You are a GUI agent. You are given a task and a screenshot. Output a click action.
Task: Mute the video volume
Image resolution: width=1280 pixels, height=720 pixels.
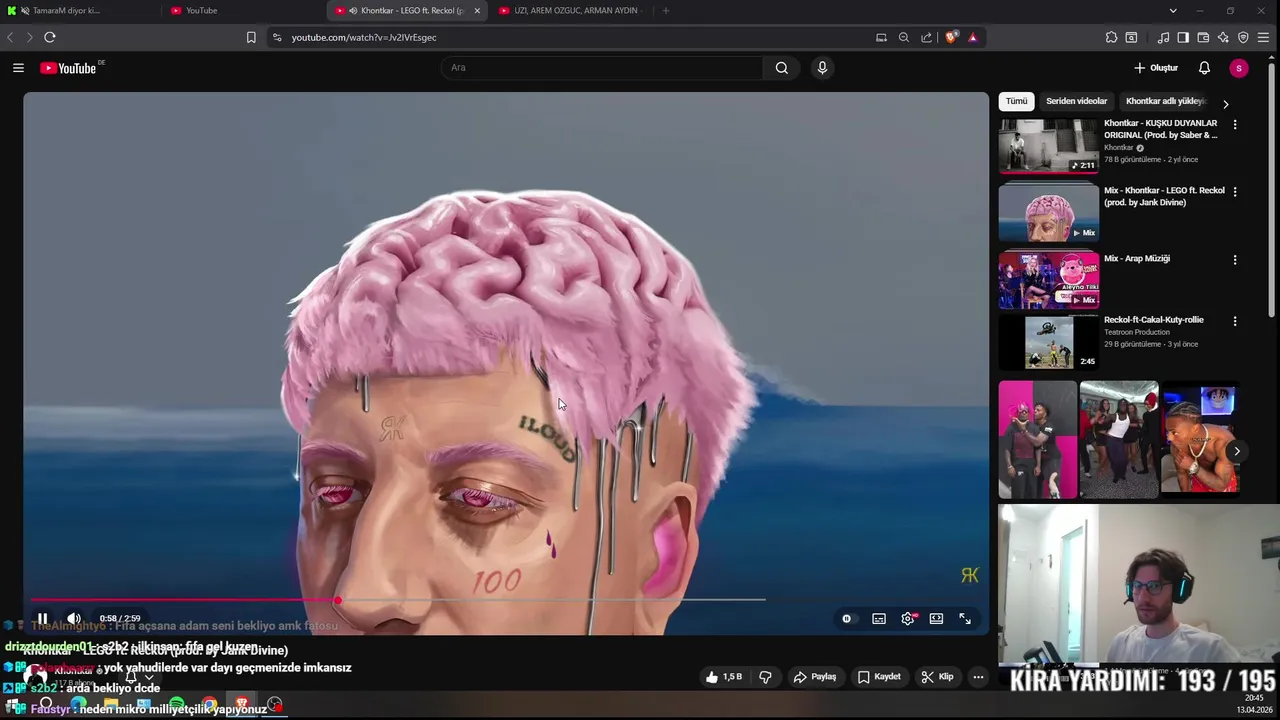tap(73, 618)
